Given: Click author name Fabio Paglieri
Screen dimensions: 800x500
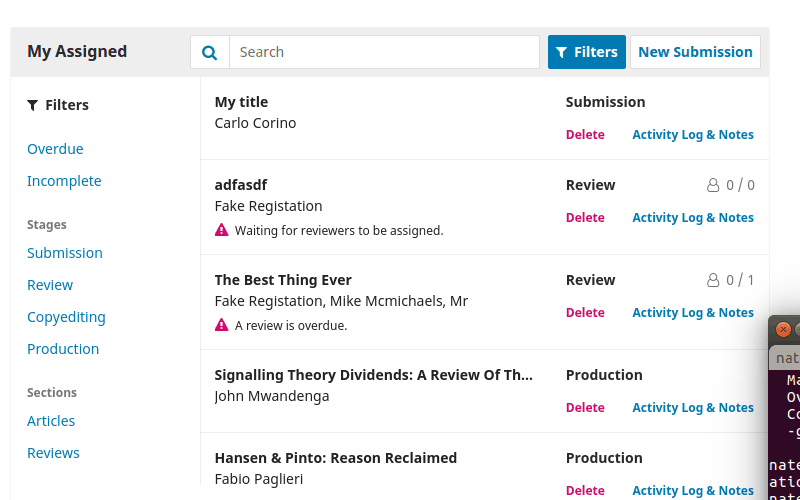Looking at the screenshot, I should (259, 480).
